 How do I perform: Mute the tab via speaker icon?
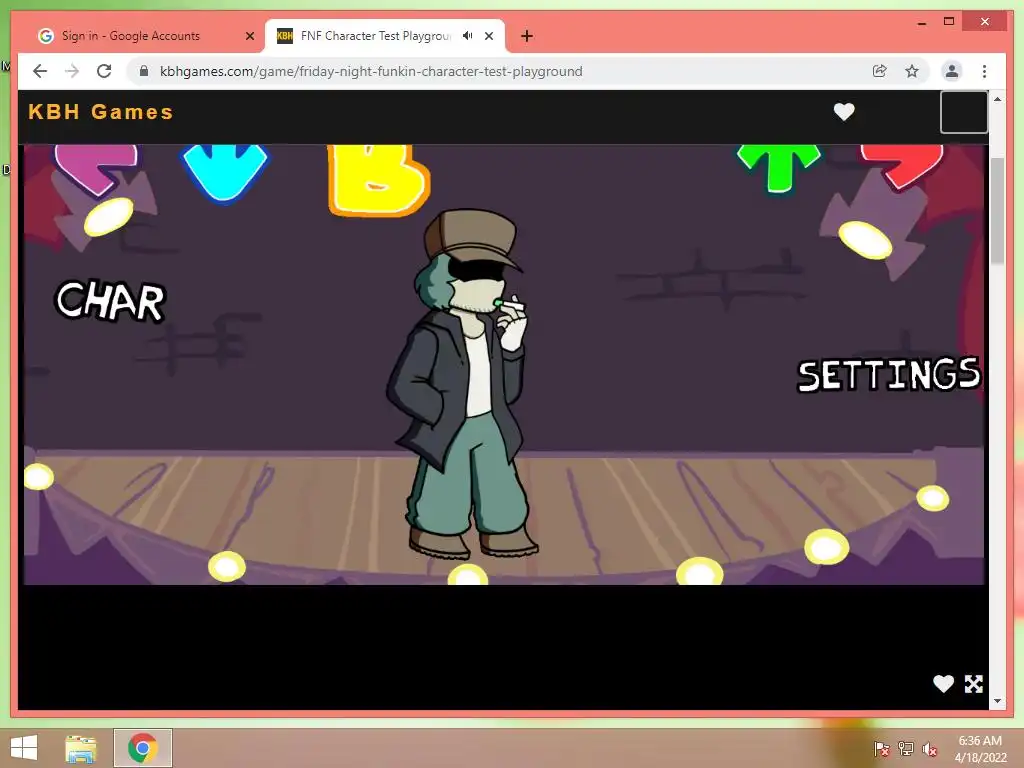[x=468, y=36]
